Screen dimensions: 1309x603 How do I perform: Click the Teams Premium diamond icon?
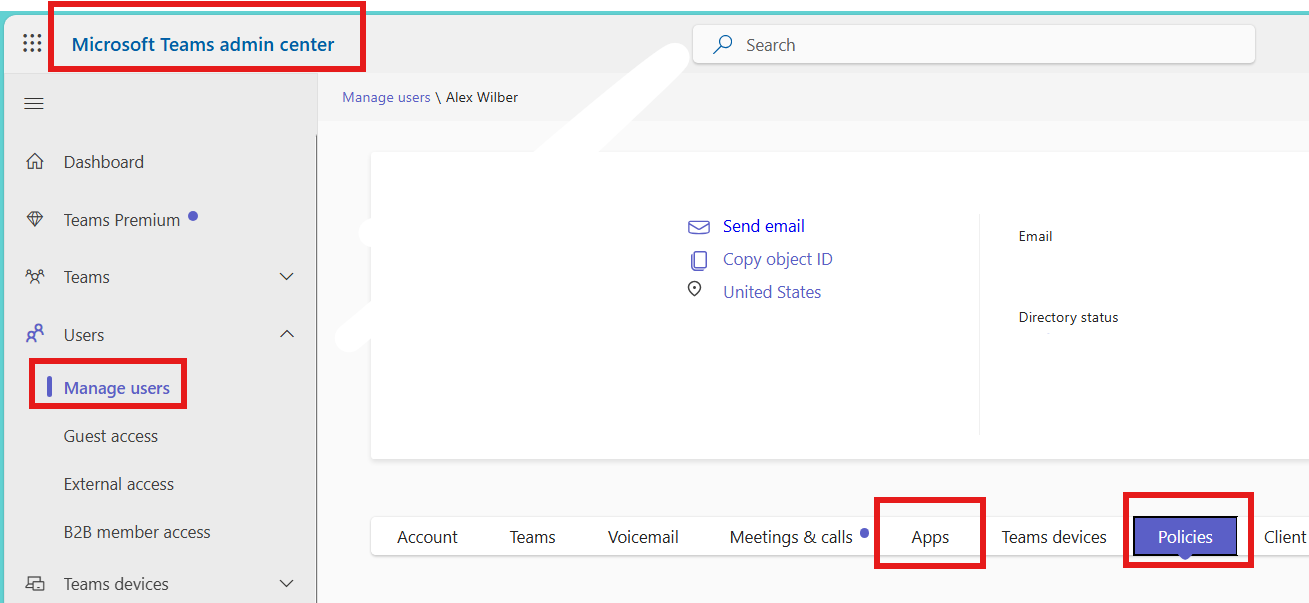tap(35, 220)
